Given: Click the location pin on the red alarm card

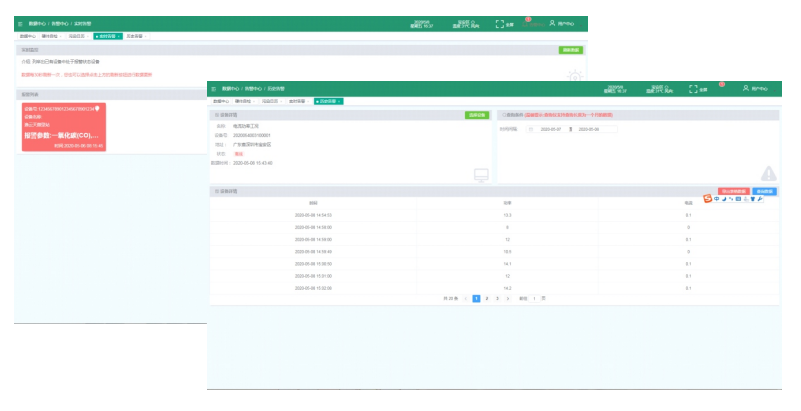Looking at the screenshot, I should [97, 107].
